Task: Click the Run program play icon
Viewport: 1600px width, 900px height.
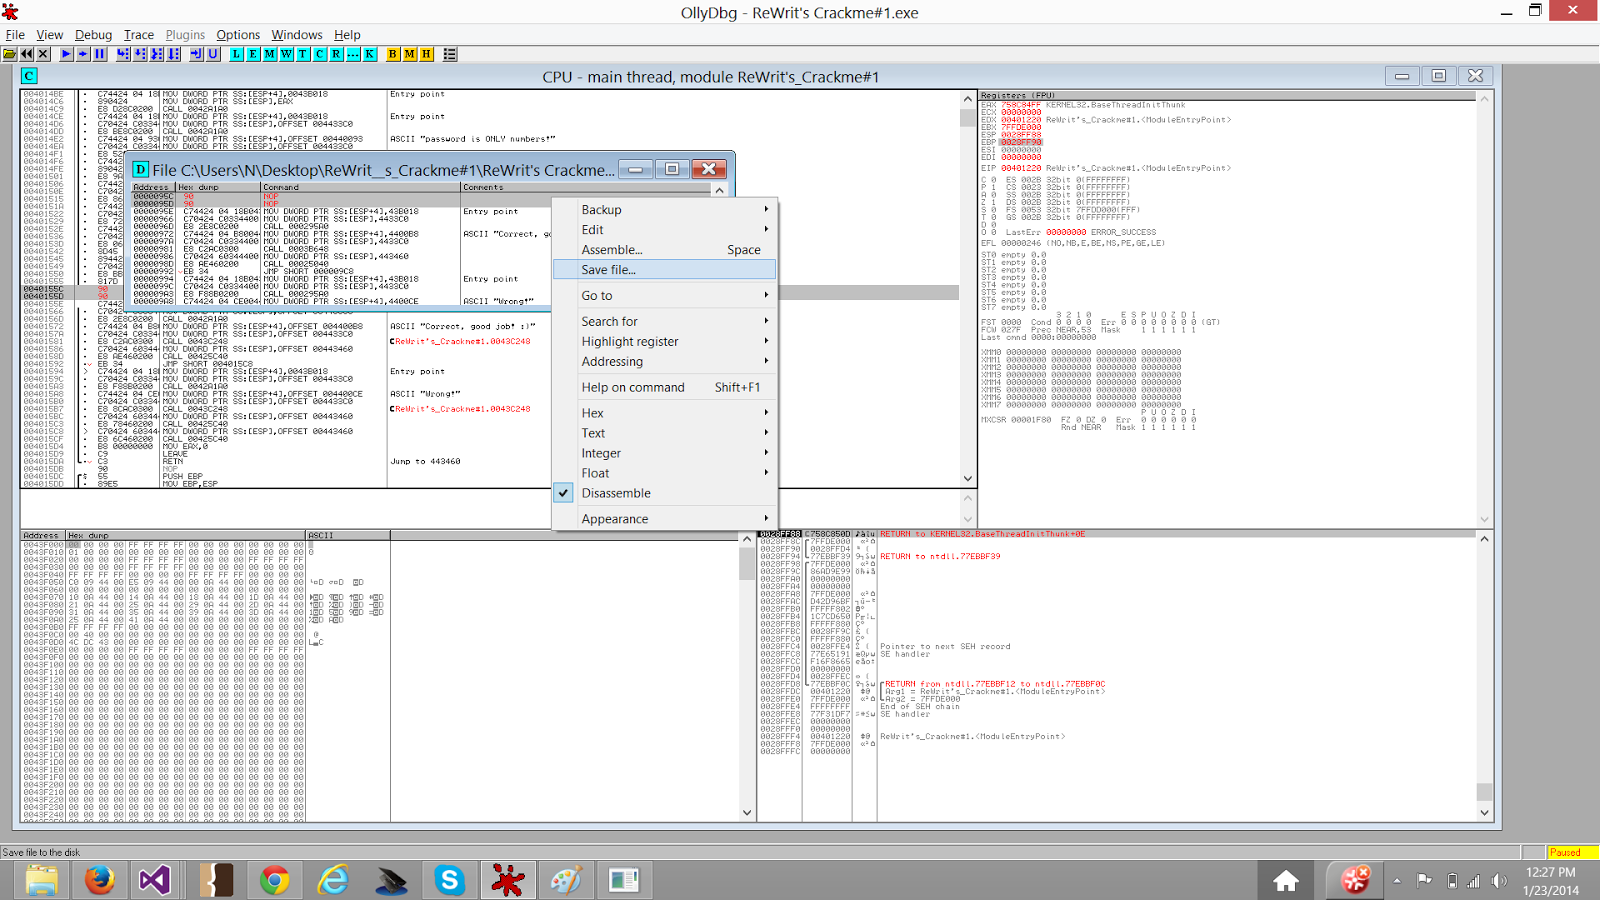Action: click(x=66, y=54)
